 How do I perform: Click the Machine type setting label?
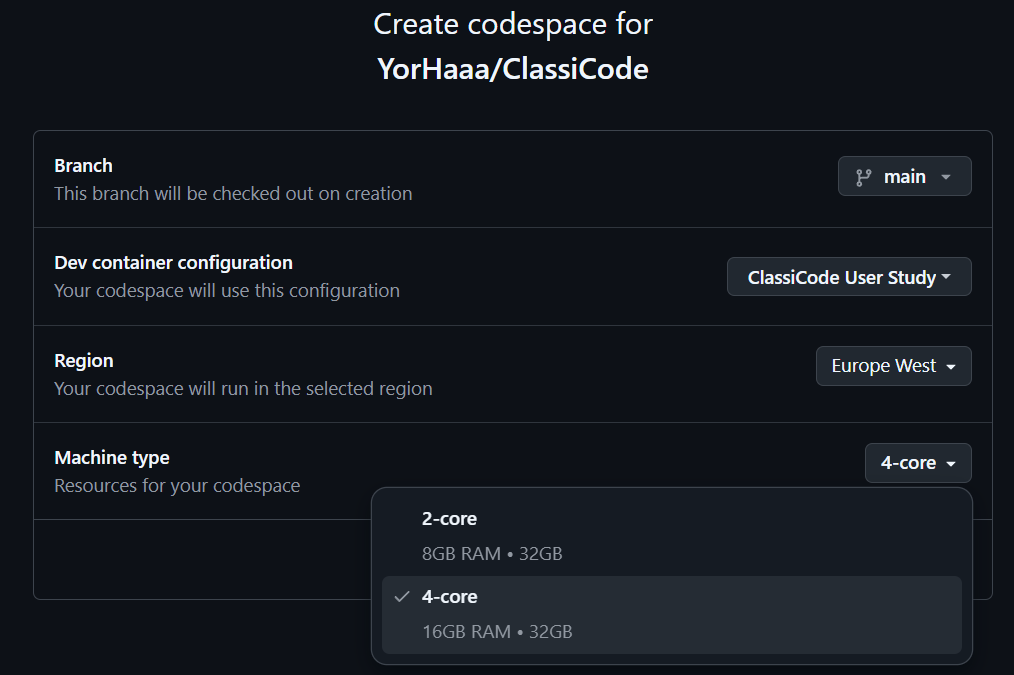112,458
